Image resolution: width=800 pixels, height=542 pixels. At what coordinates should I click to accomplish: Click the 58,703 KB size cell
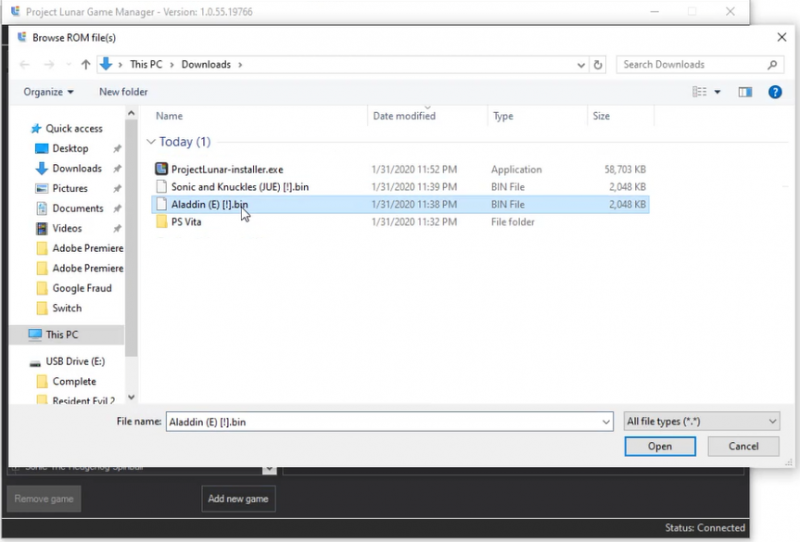point(625,169)
